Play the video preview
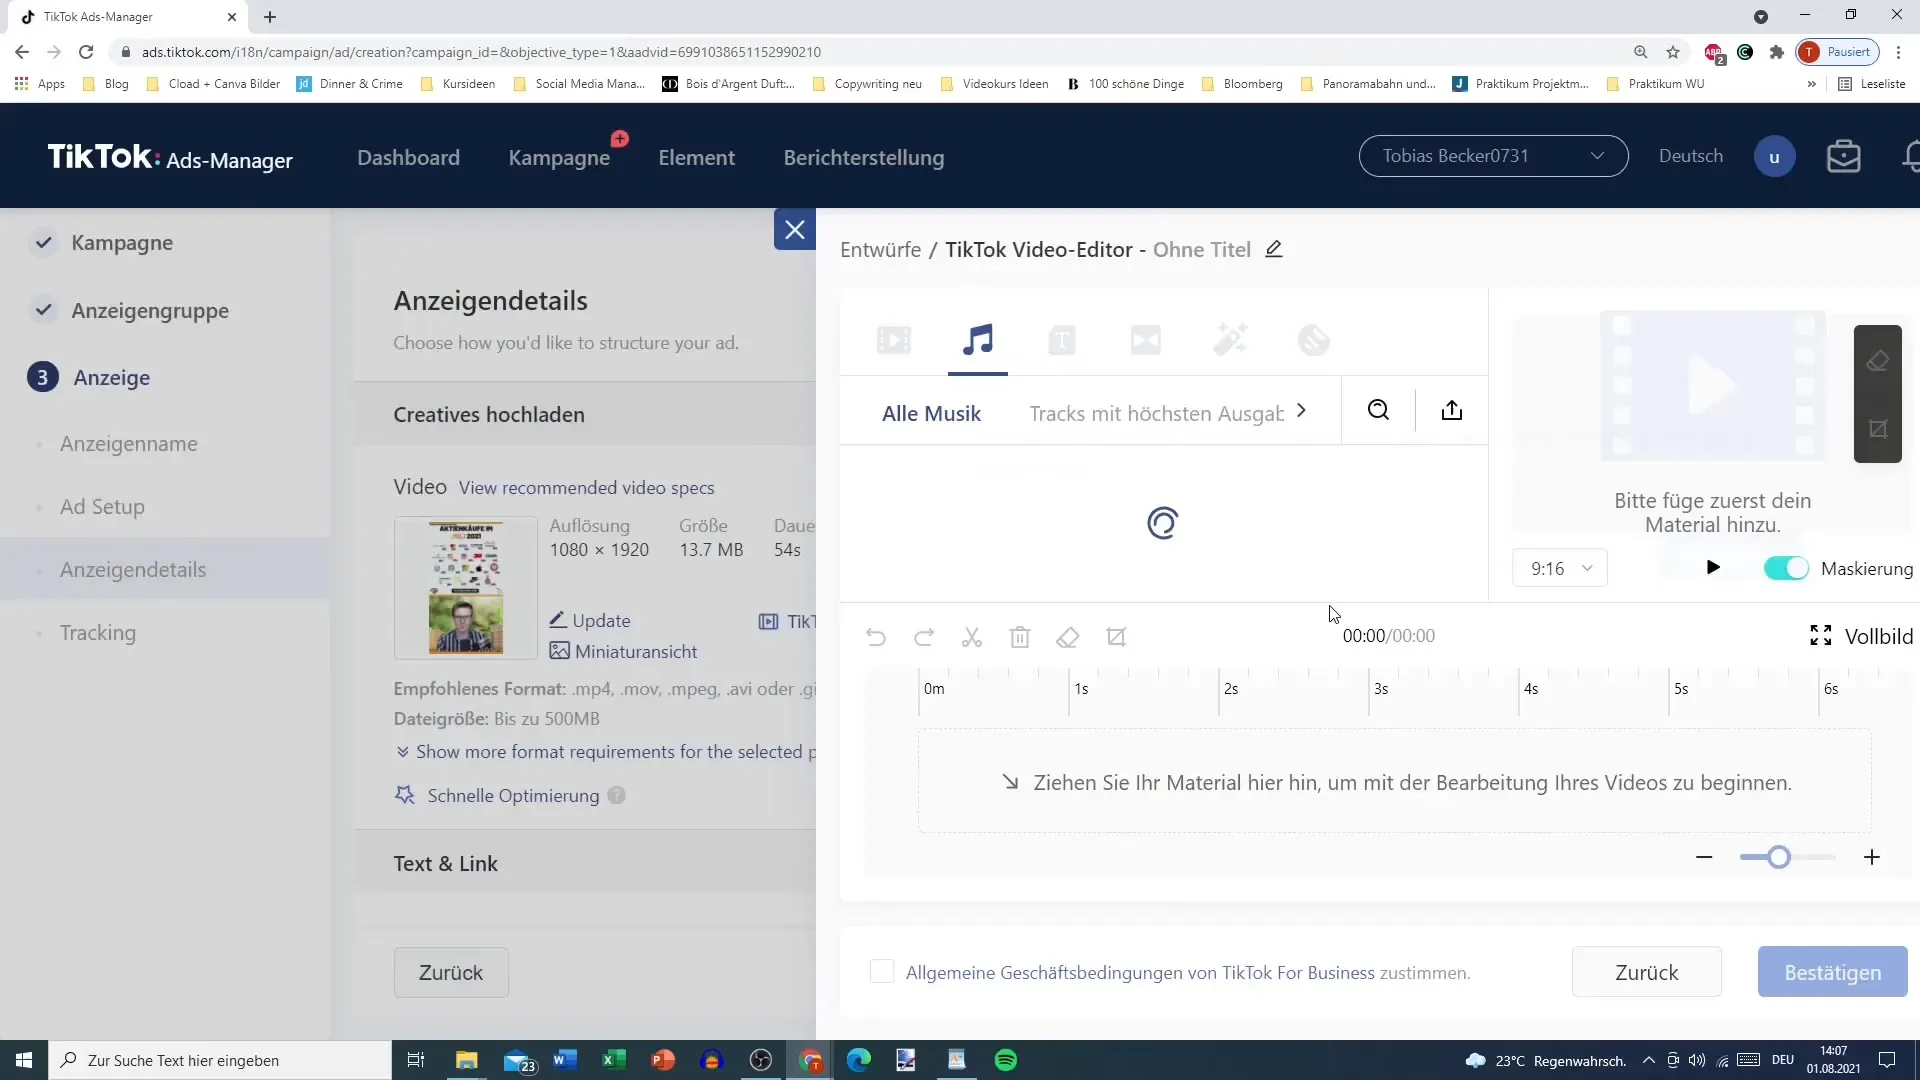 [x=1713, y=568]
